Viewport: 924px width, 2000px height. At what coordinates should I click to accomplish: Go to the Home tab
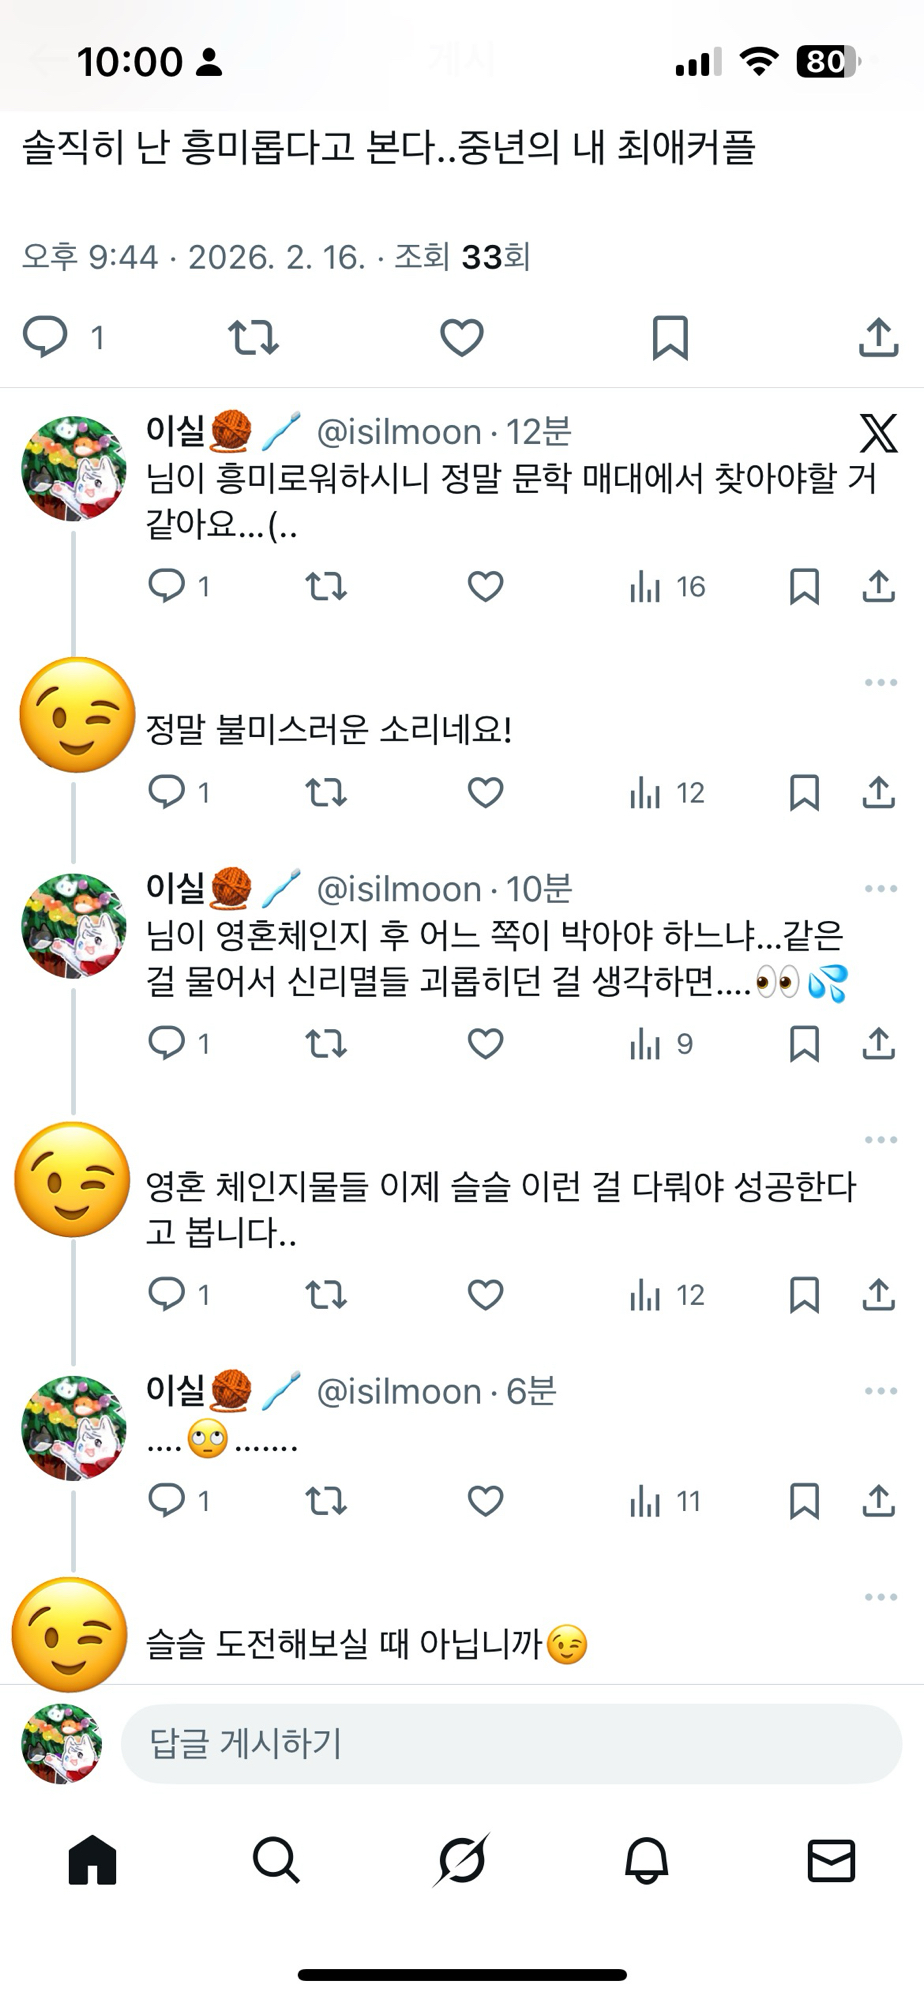click(92, 1861)
